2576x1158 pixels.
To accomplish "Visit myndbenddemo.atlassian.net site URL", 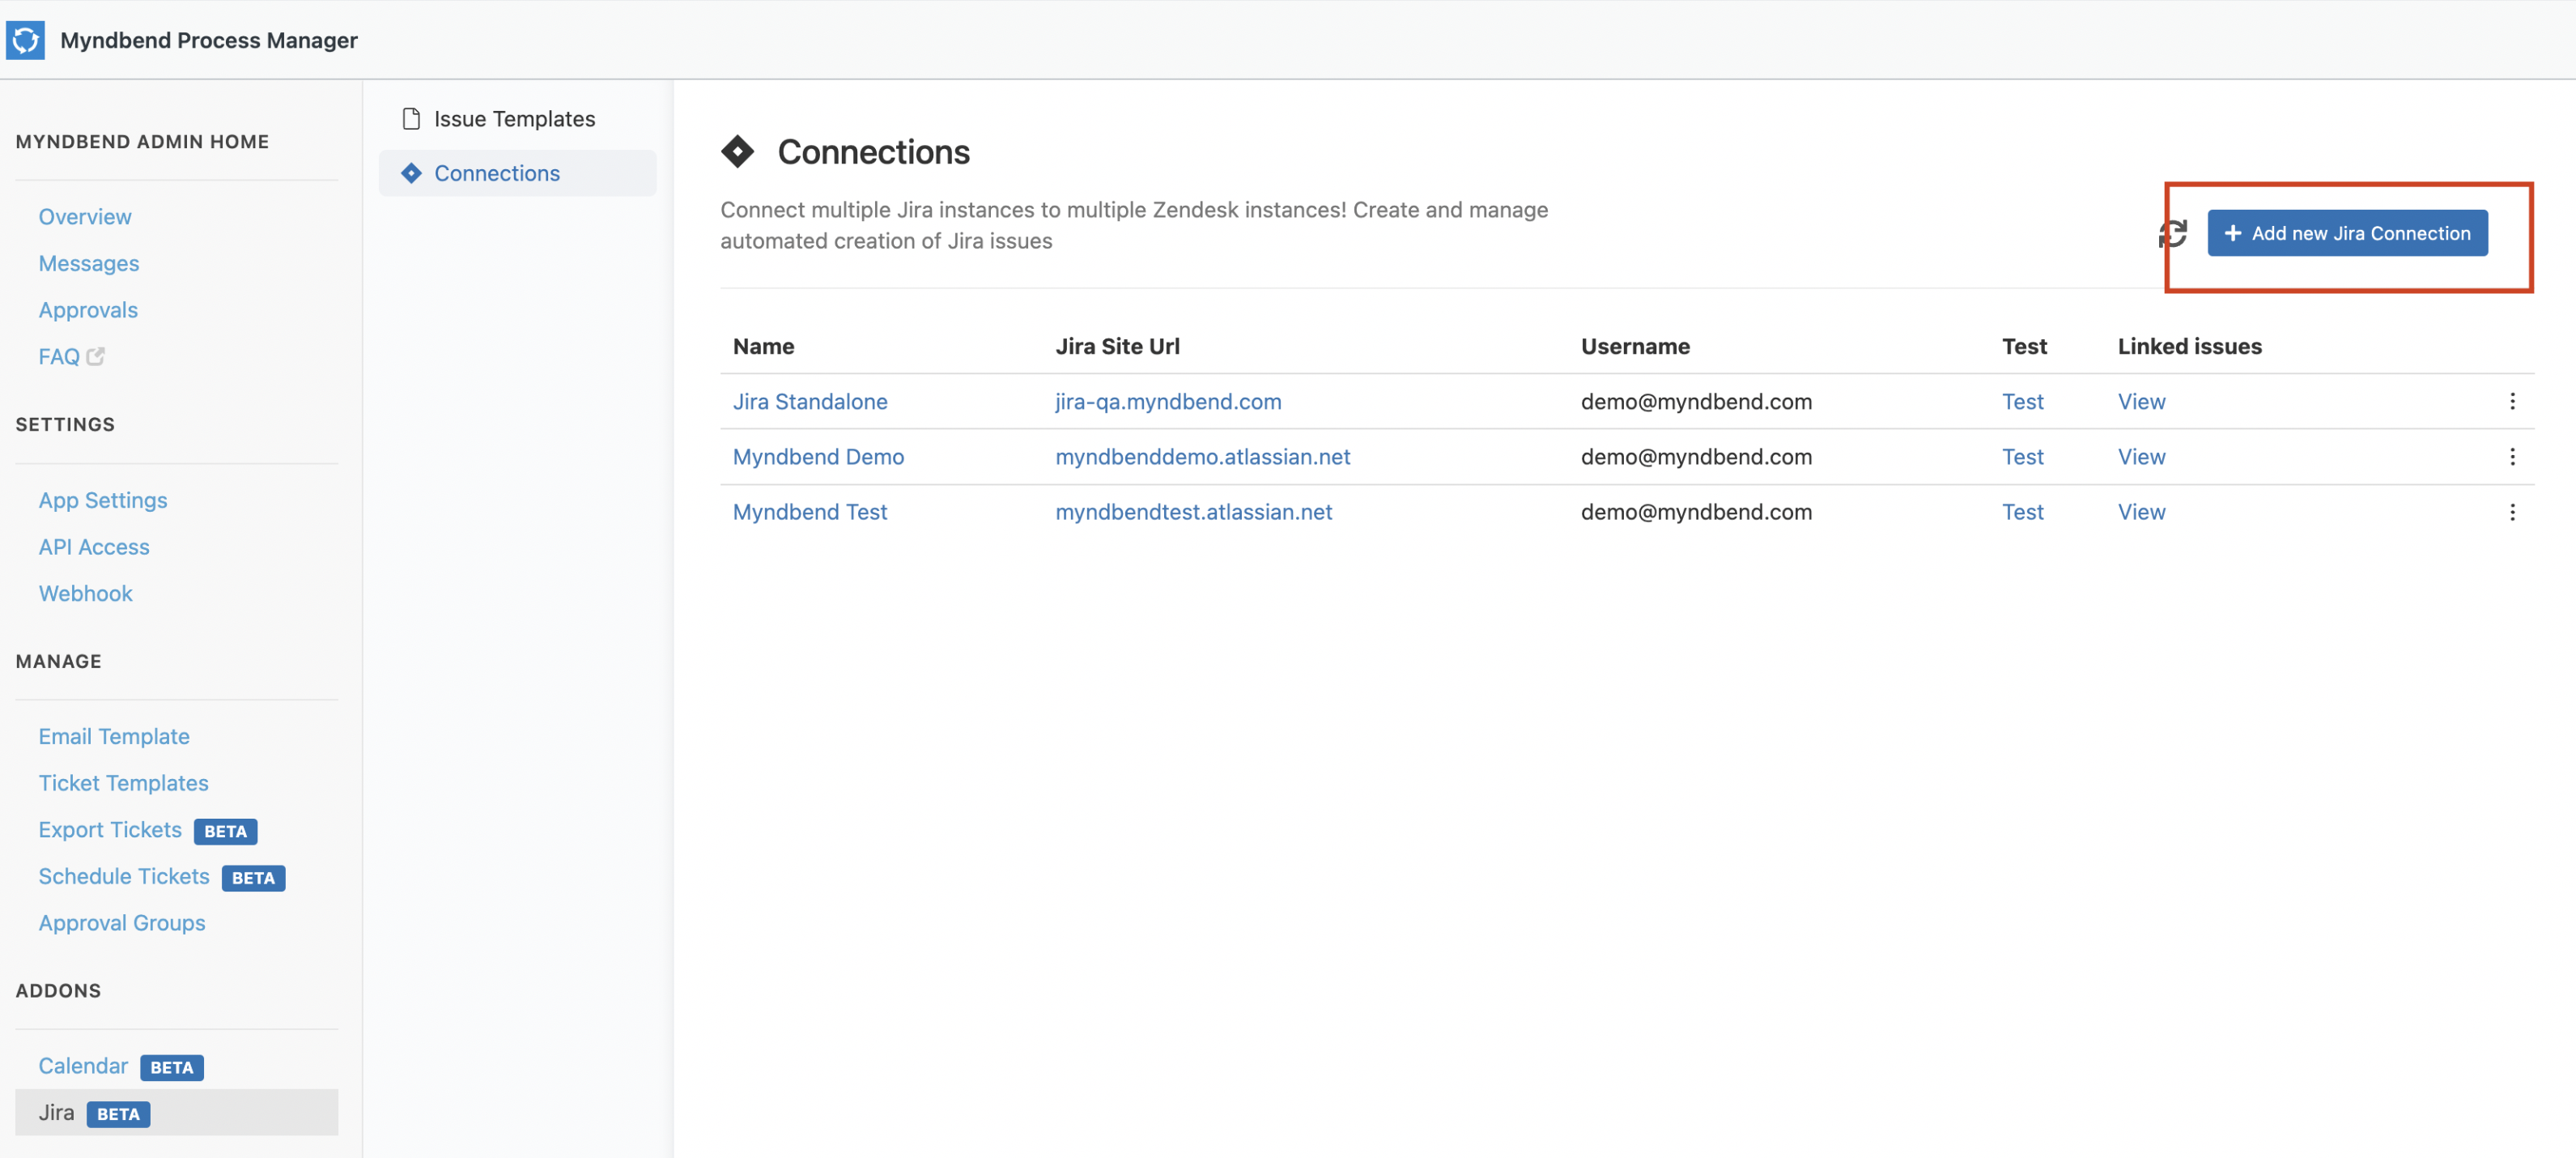I will pyautogui.click(x=1203, y=457).
